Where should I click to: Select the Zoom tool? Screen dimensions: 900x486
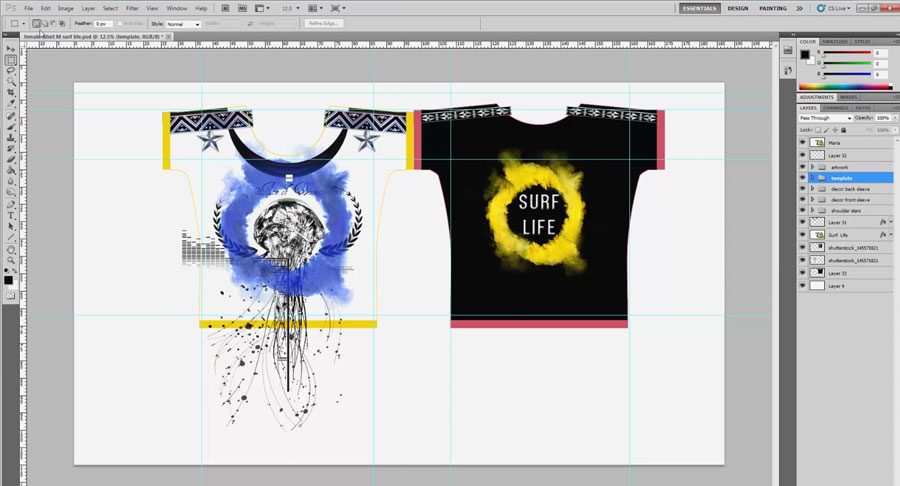pyautogui.click(x=11, y=261)
